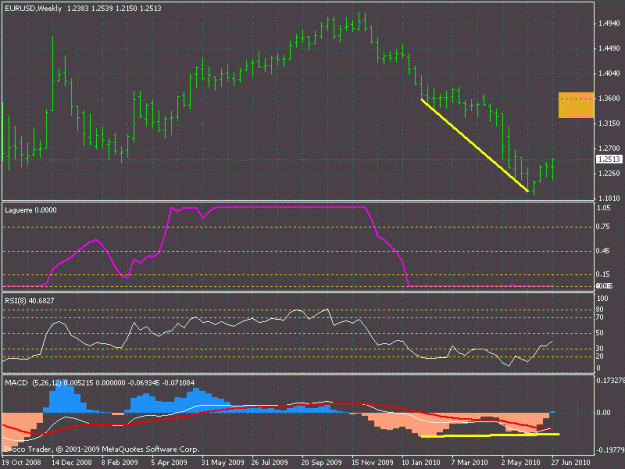Click date label 27 Jun 2010
625x469 pixels.
(x=571, y=463)
